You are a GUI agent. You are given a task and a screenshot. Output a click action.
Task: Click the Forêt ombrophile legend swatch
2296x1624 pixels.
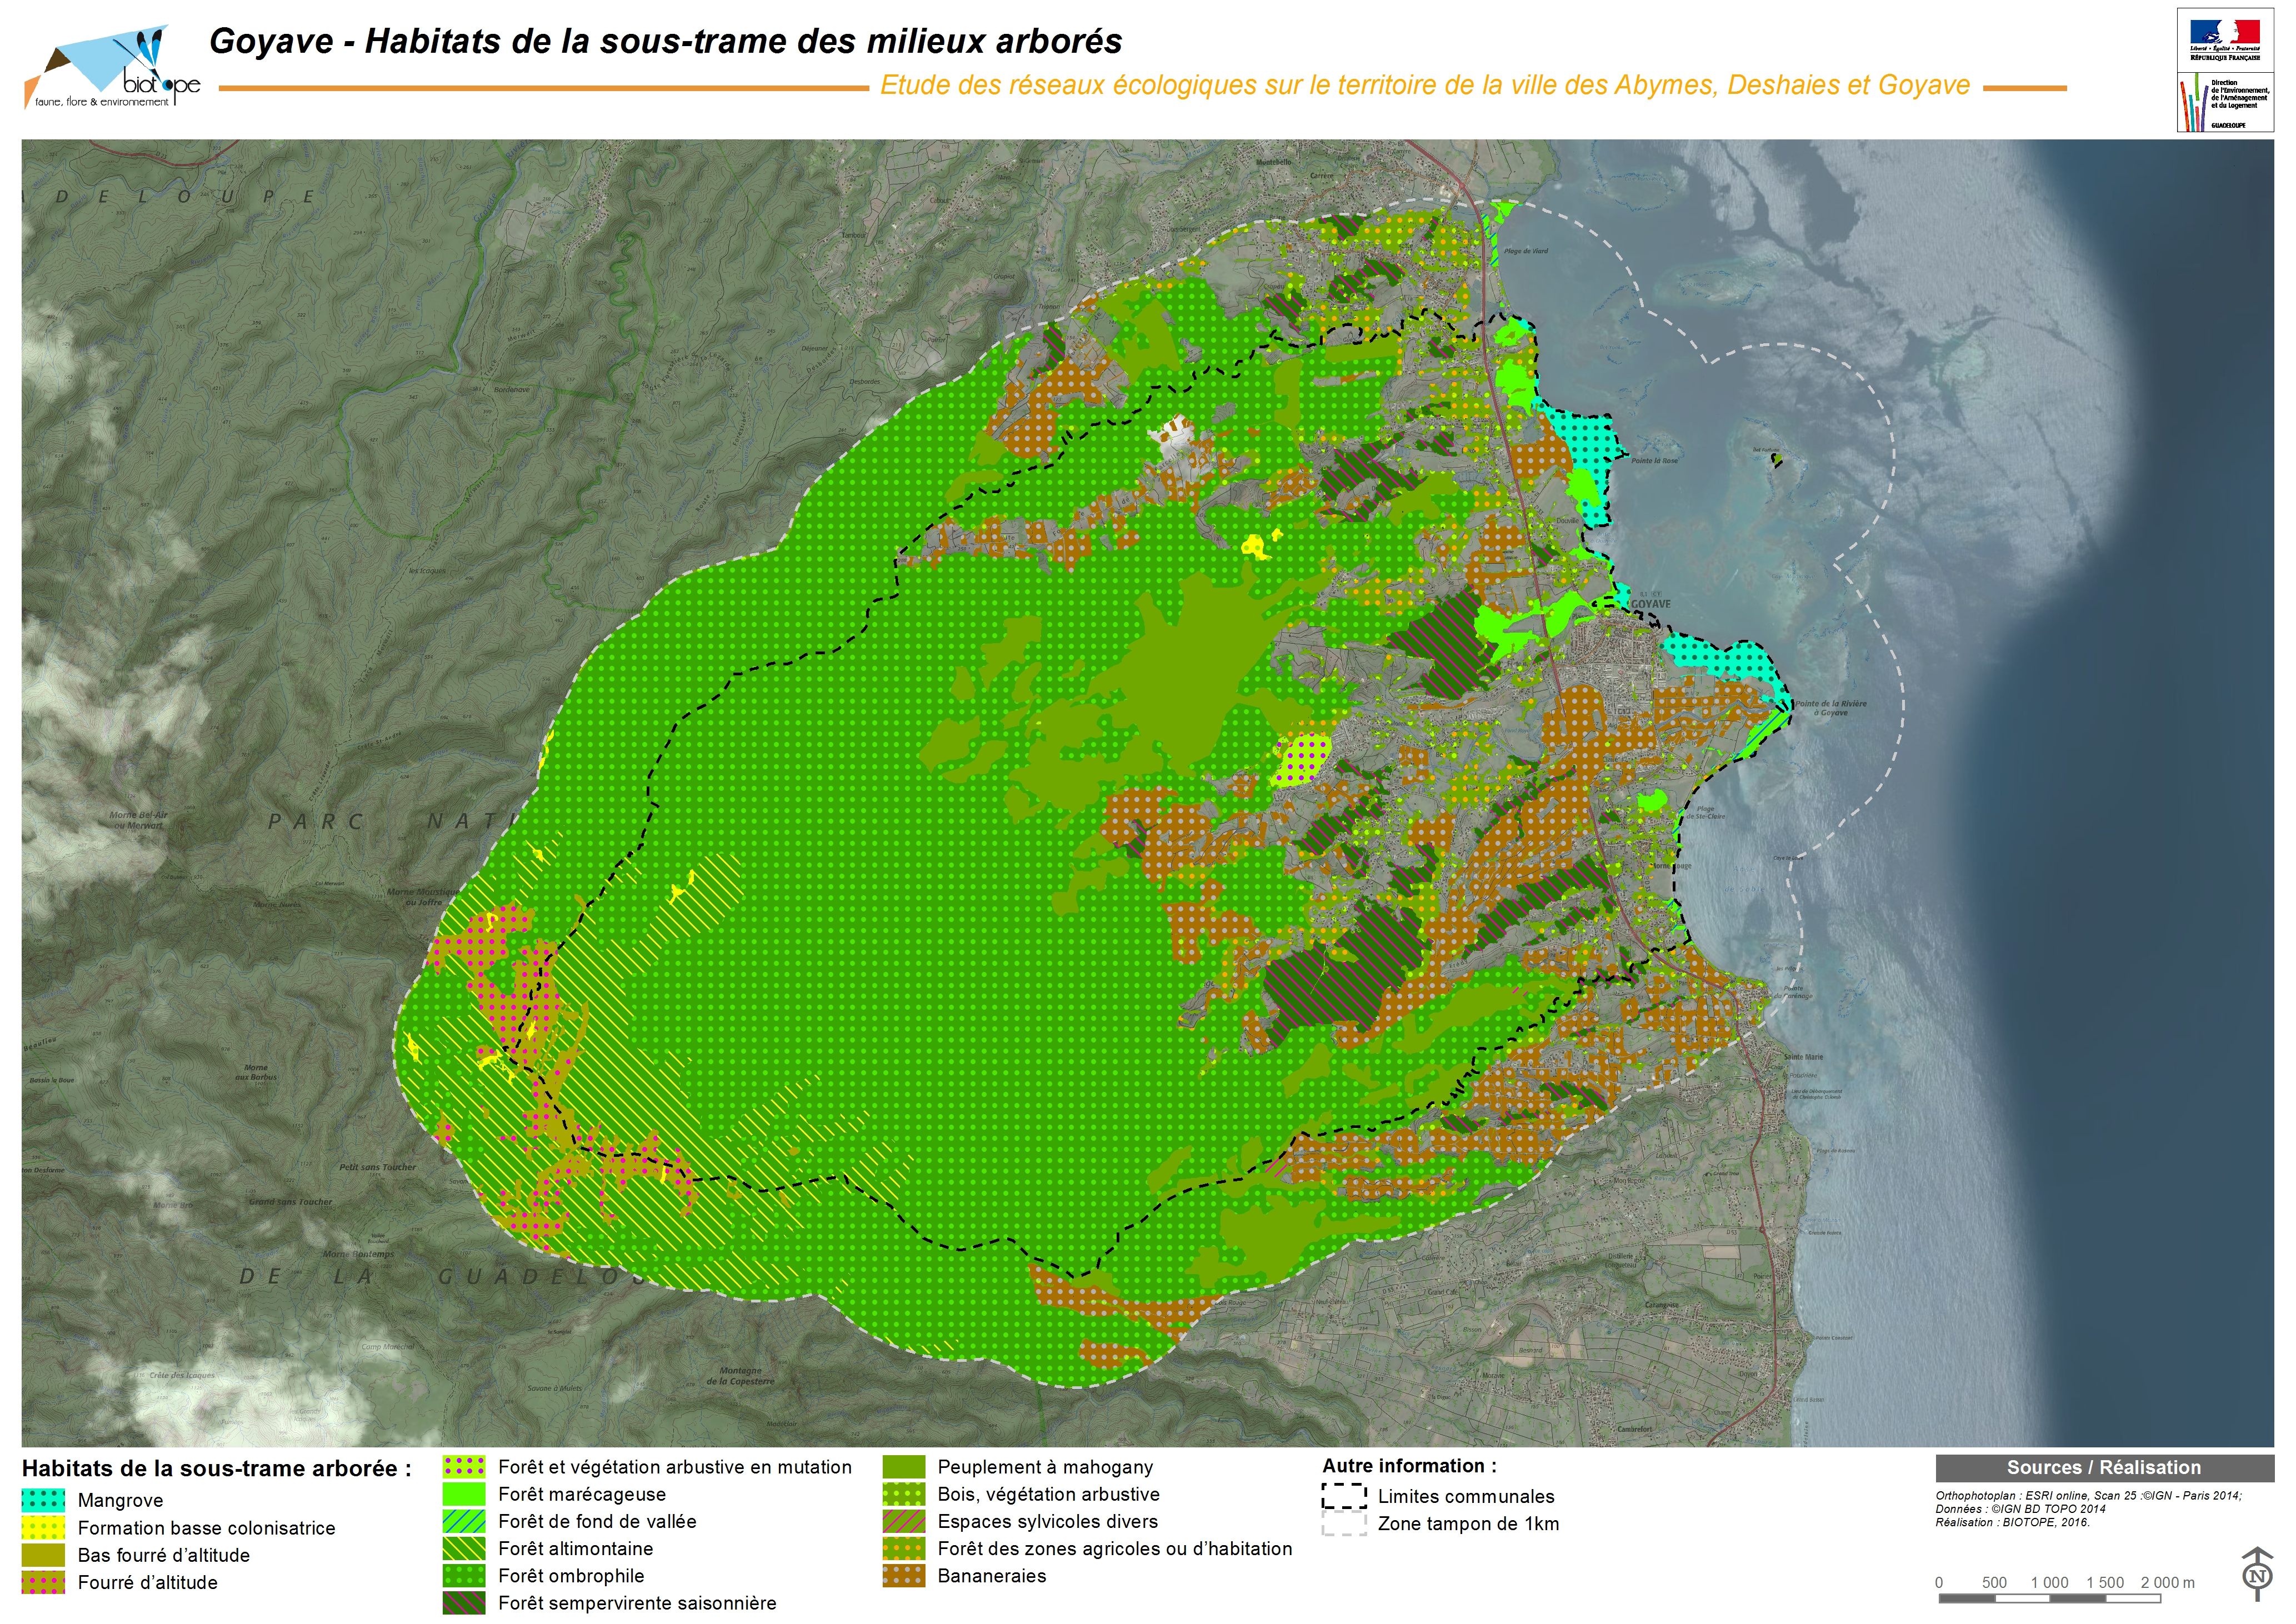pos(464,1576)
